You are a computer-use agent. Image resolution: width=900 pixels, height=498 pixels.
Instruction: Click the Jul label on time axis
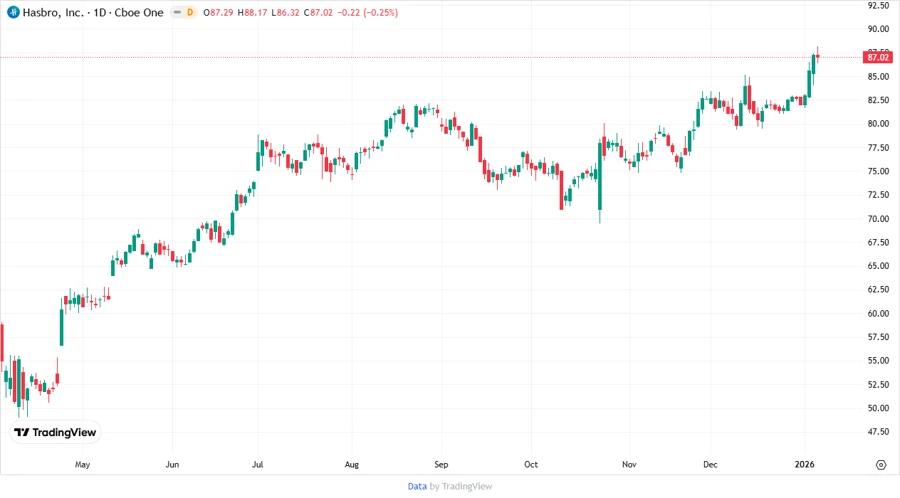tap(258, 464)
